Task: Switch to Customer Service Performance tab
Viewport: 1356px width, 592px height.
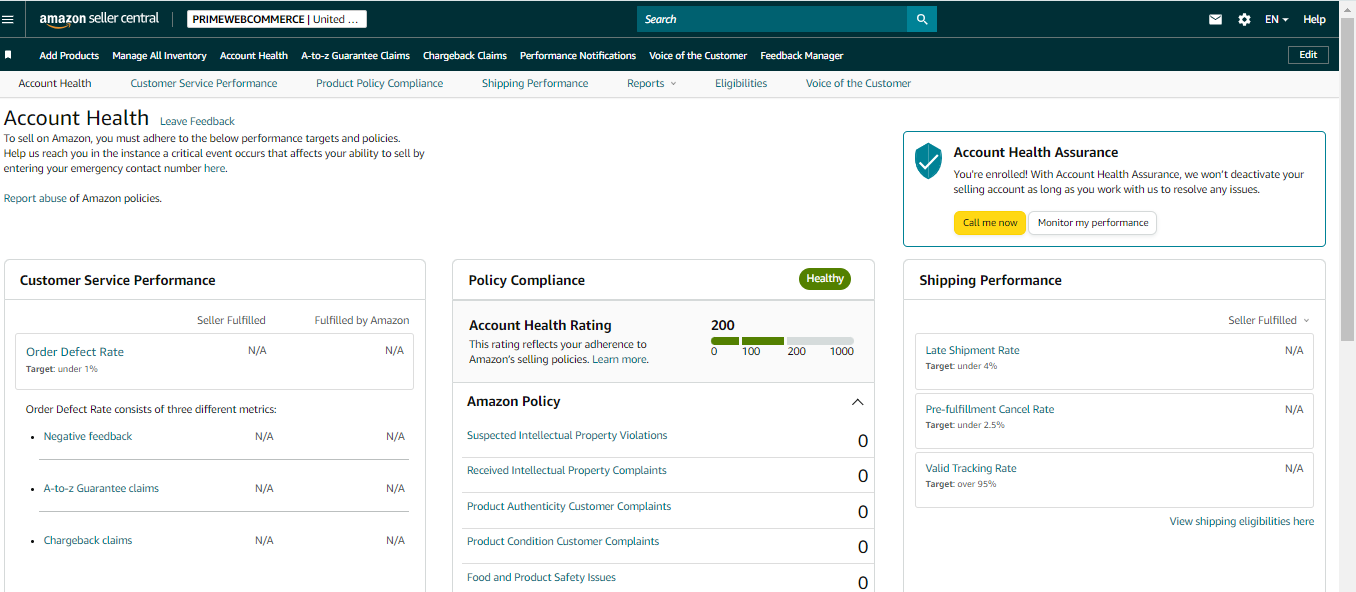Action: [x=204, y=83]
